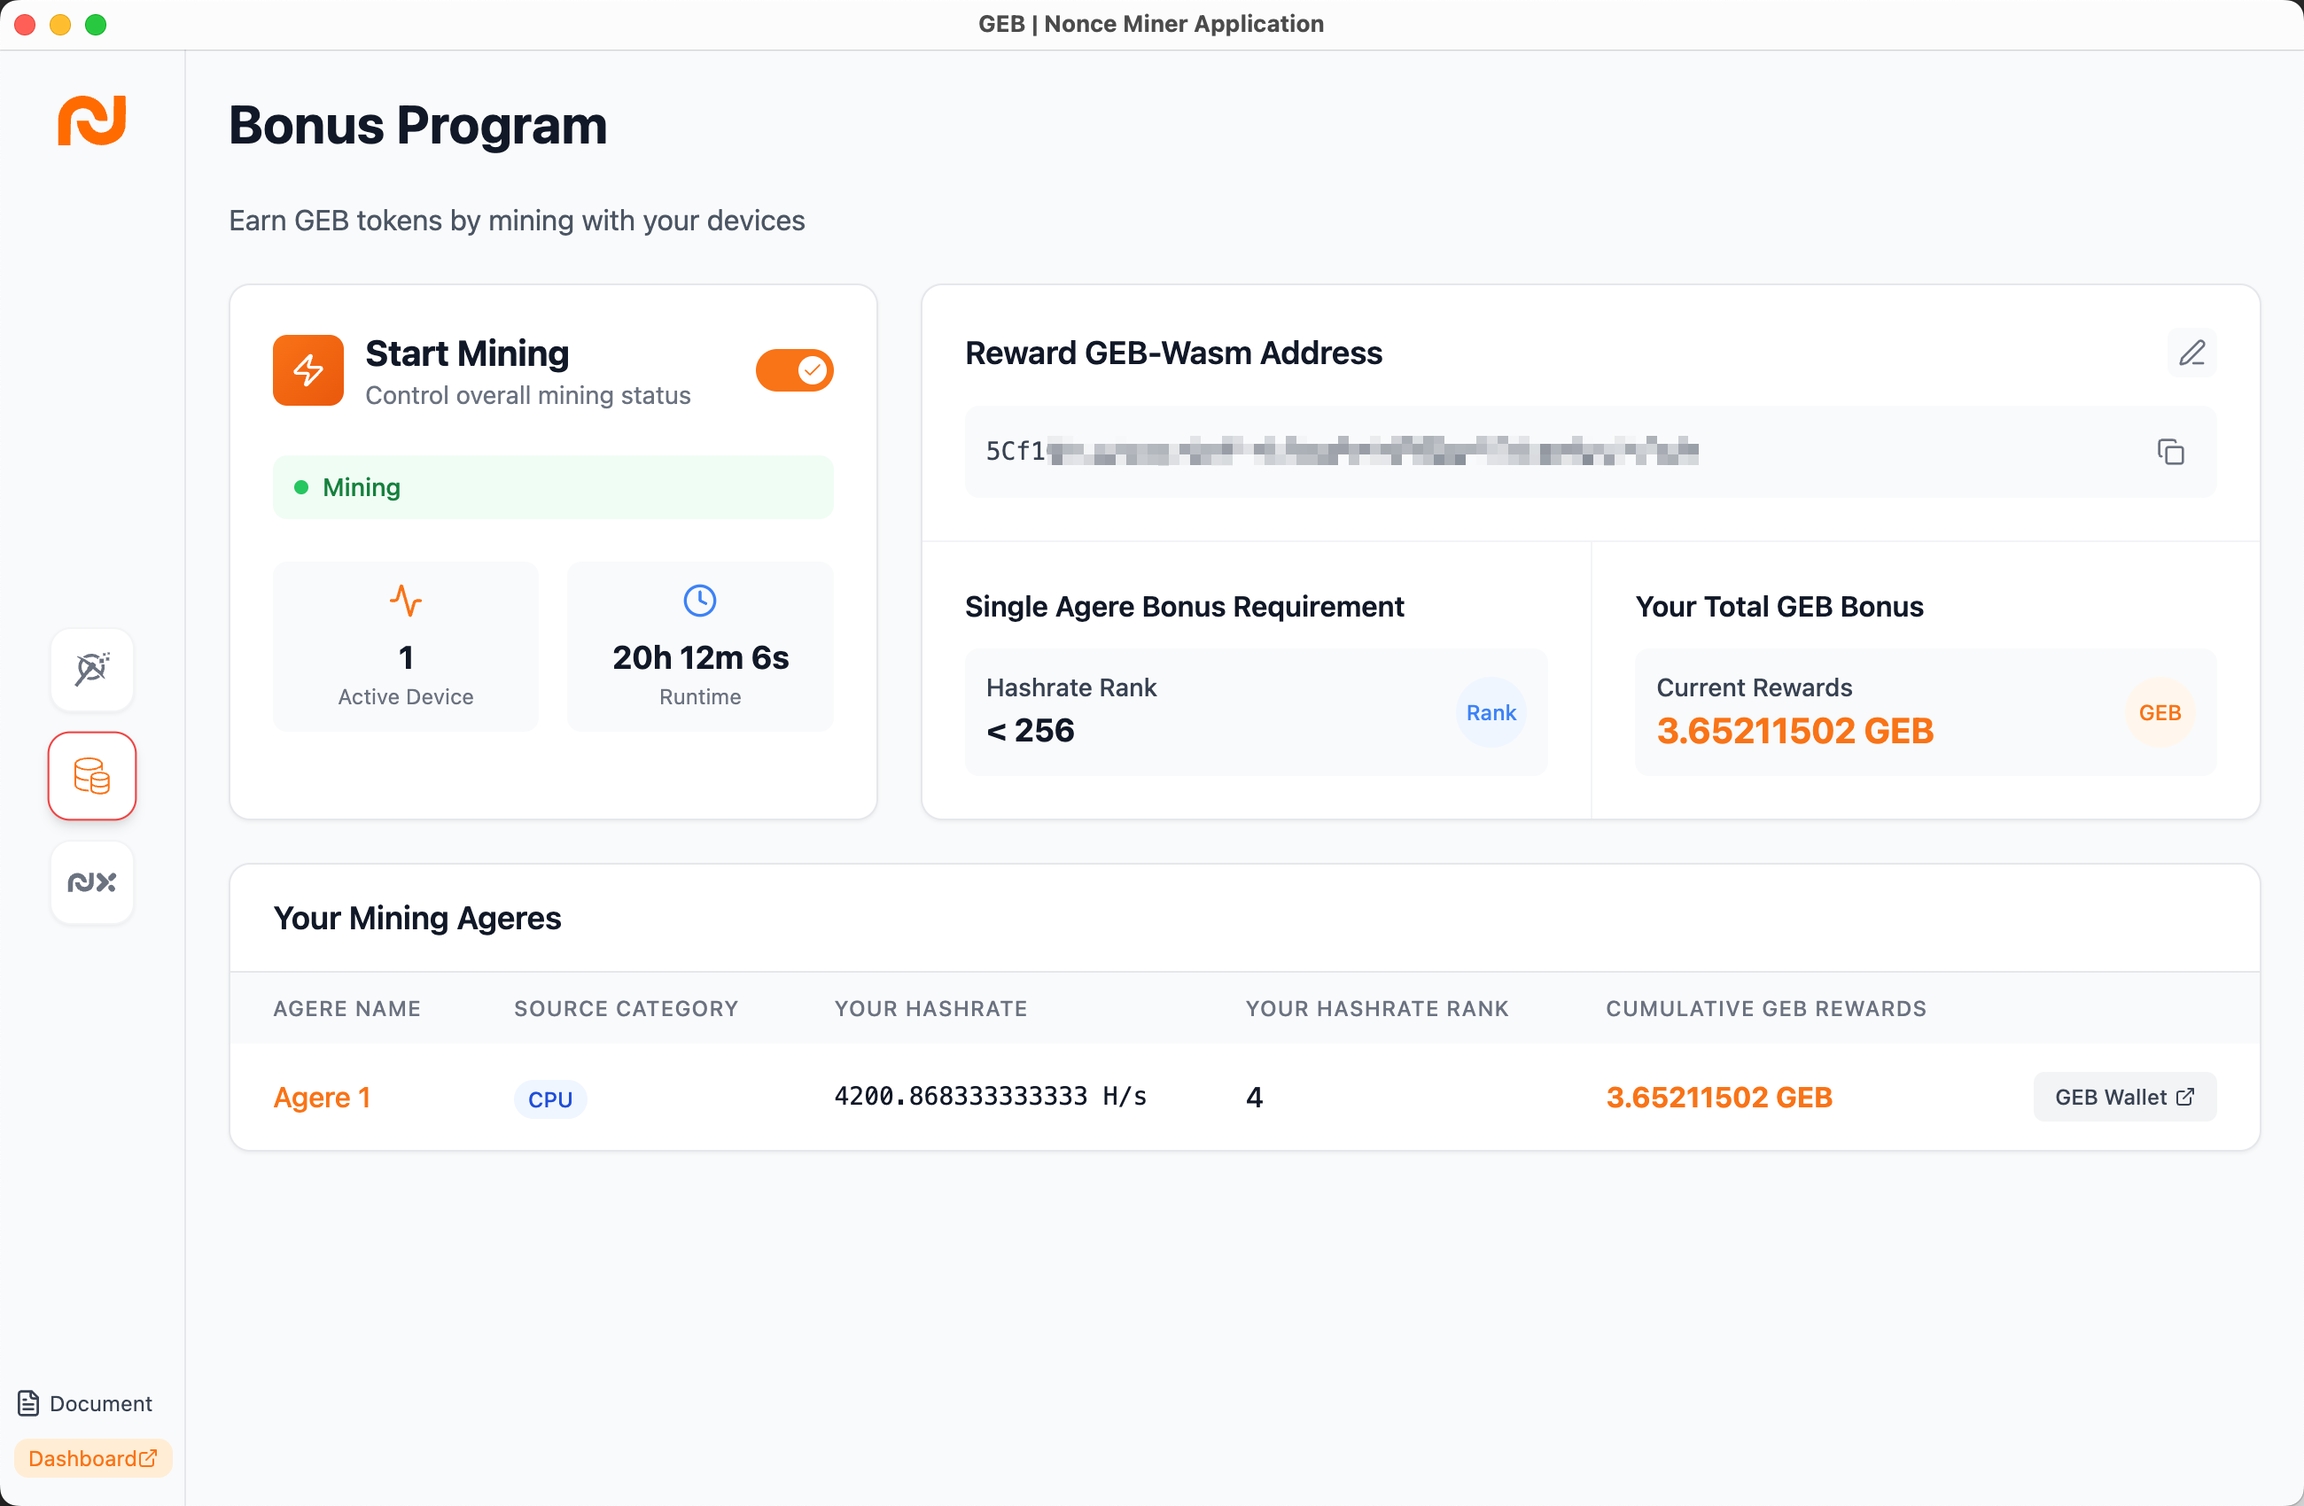Click the CPU source category tag

[x=550, y=1099]
